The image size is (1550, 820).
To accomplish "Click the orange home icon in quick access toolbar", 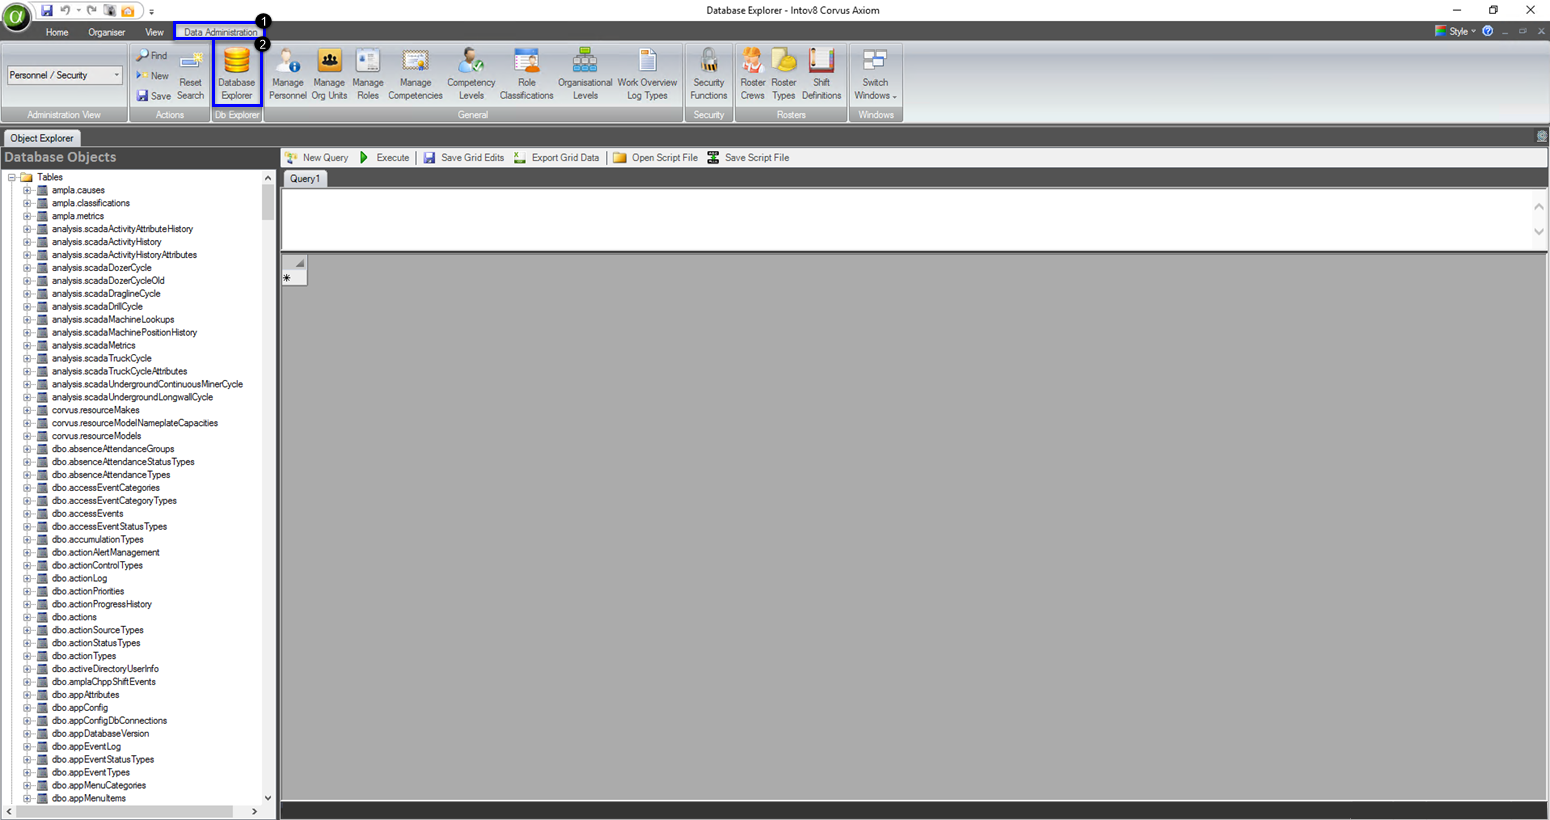I will [128, 10].
